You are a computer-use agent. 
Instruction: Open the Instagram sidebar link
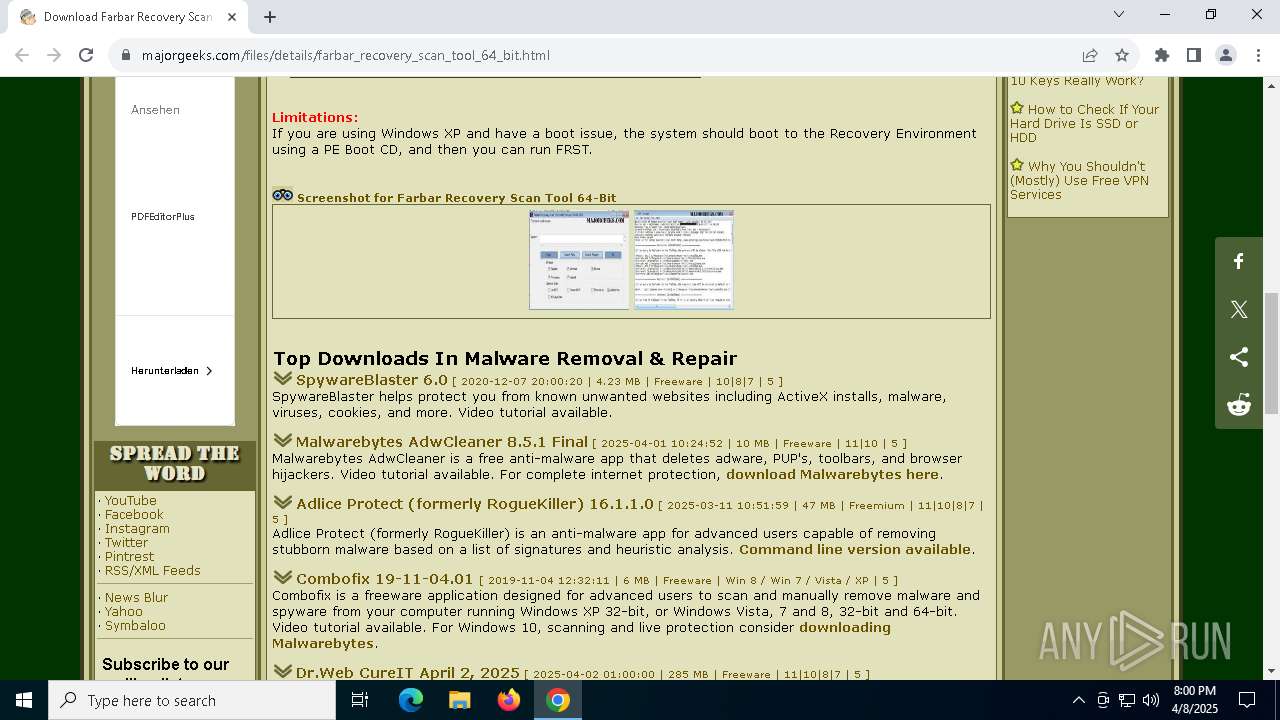pos(137,528)
